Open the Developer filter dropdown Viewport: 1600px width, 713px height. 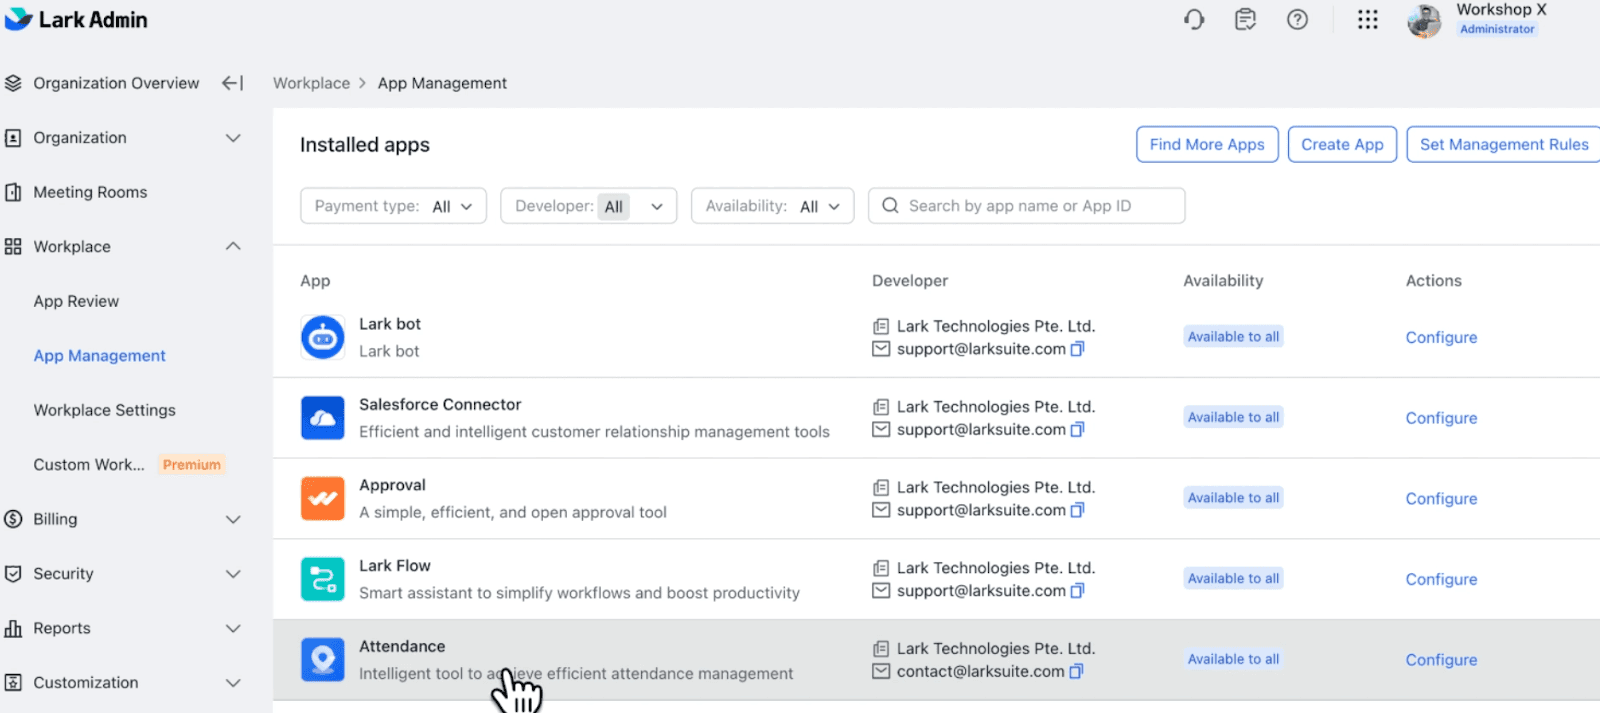click(x=588, y=206)
